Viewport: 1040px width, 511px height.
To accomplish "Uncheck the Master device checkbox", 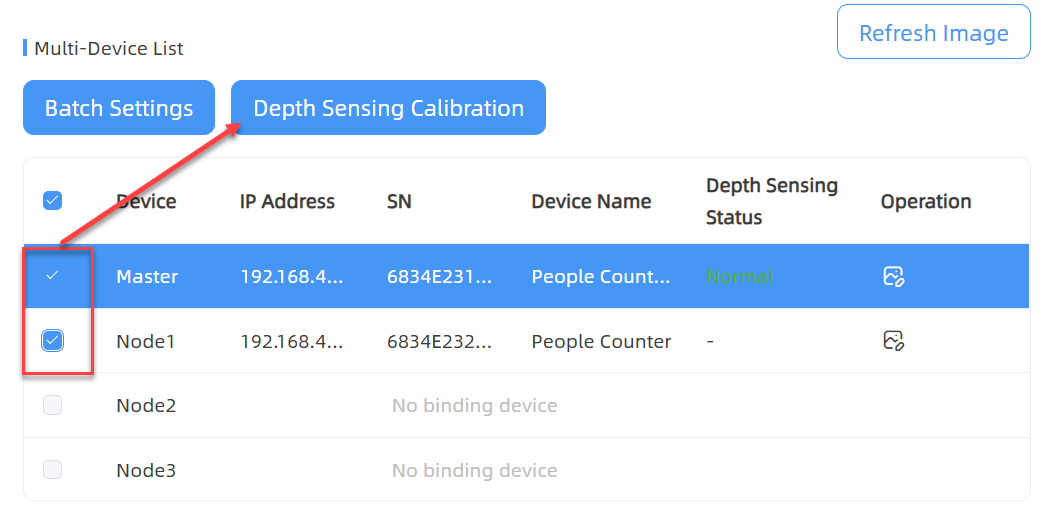I will pyautogui.click(x=52, y=275).
